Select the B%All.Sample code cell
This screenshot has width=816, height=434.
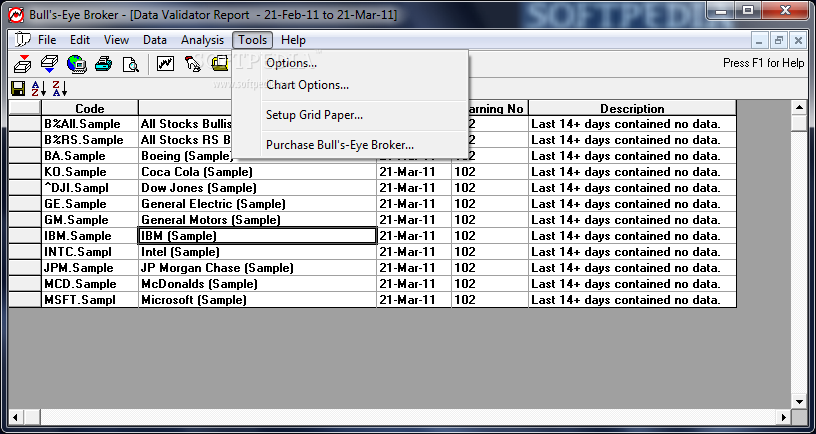[x=90, y=124]
